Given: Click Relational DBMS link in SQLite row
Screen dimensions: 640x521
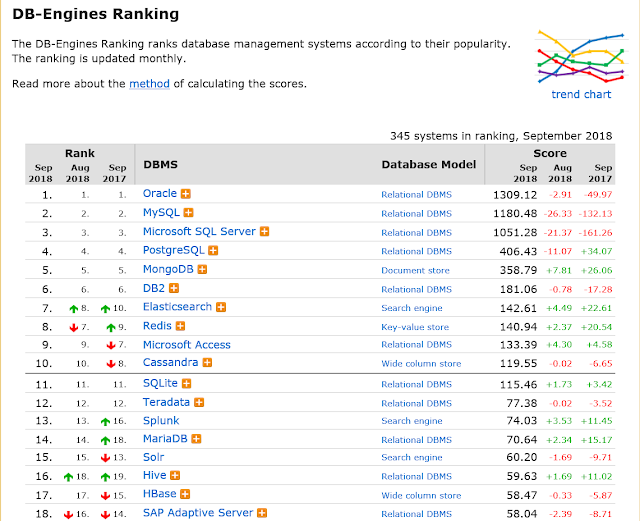Looking at the screenshot, I should coord(416,385).
